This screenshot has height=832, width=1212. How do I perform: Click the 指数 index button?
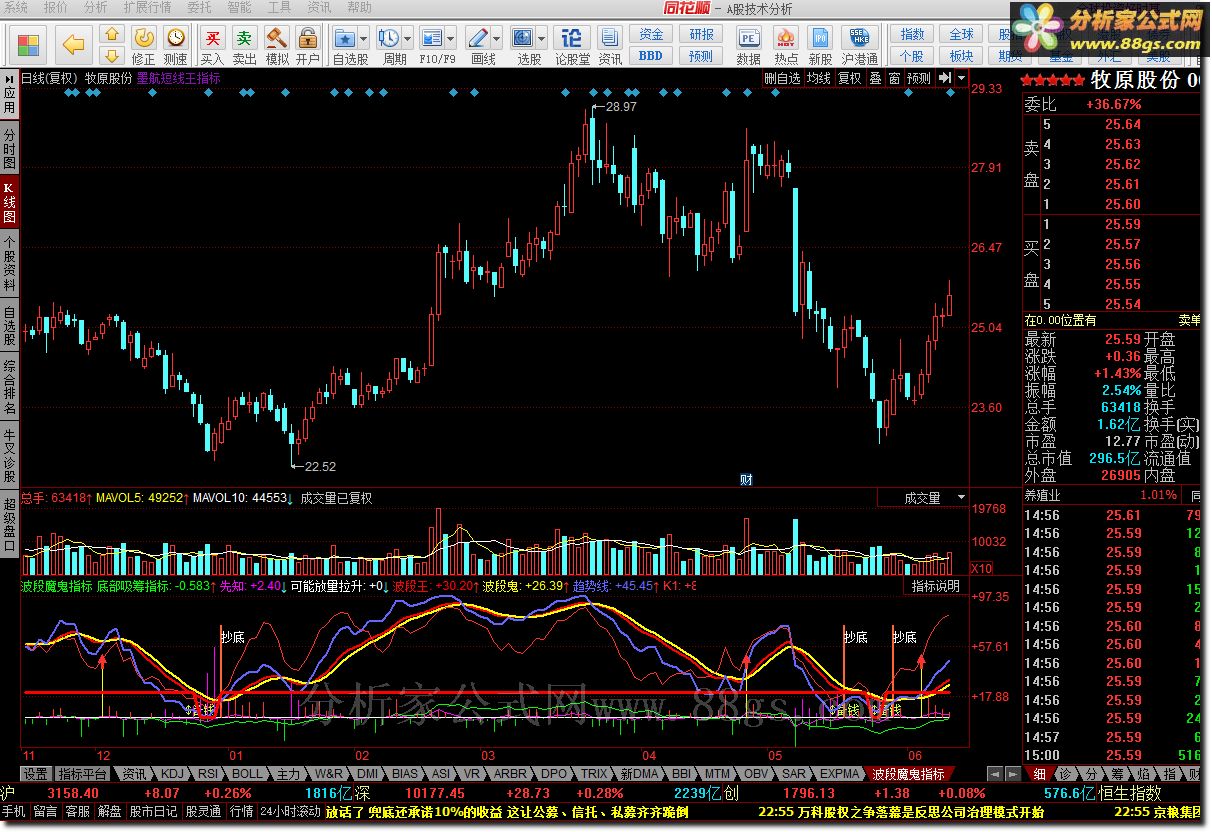[x=912, y=35]
